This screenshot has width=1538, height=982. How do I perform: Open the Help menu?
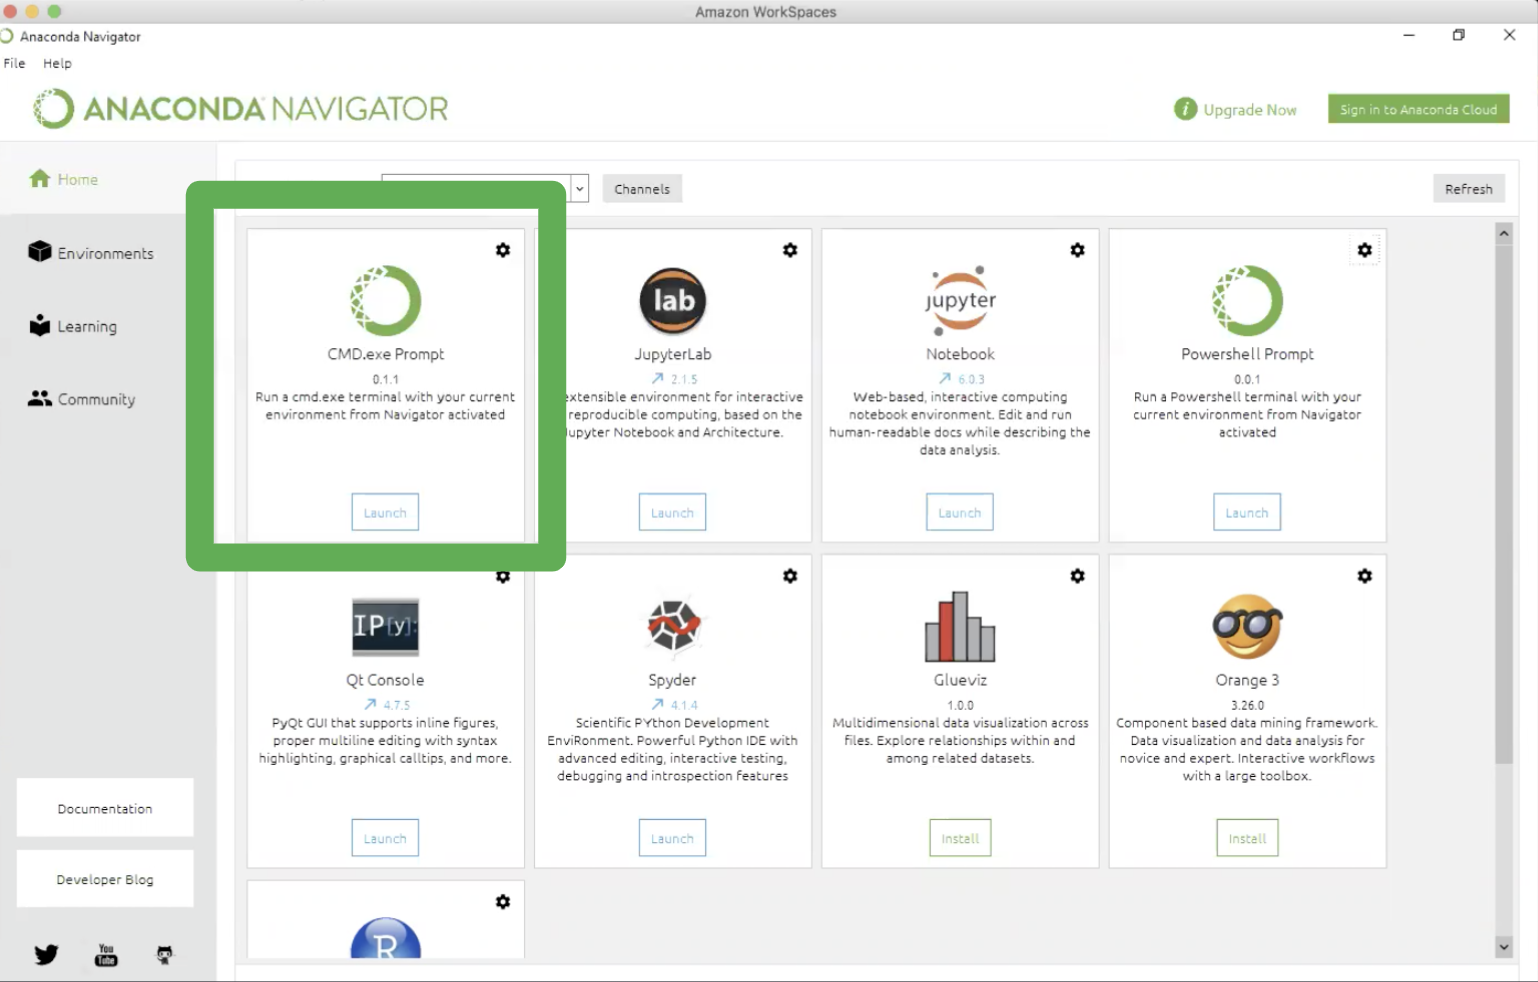[57, 63]
